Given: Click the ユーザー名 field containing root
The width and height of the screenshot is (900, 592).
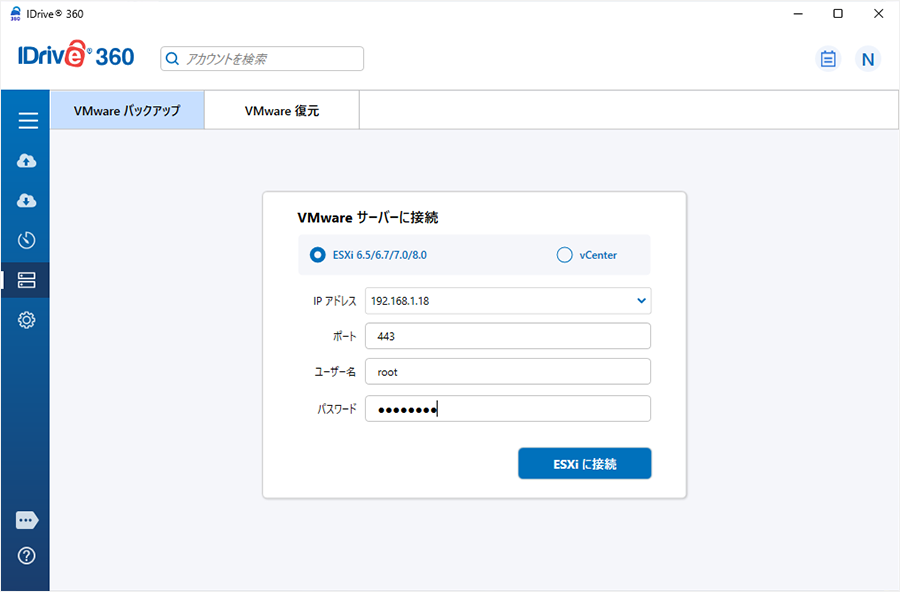Looking at the screenshot, I should 508,372.
